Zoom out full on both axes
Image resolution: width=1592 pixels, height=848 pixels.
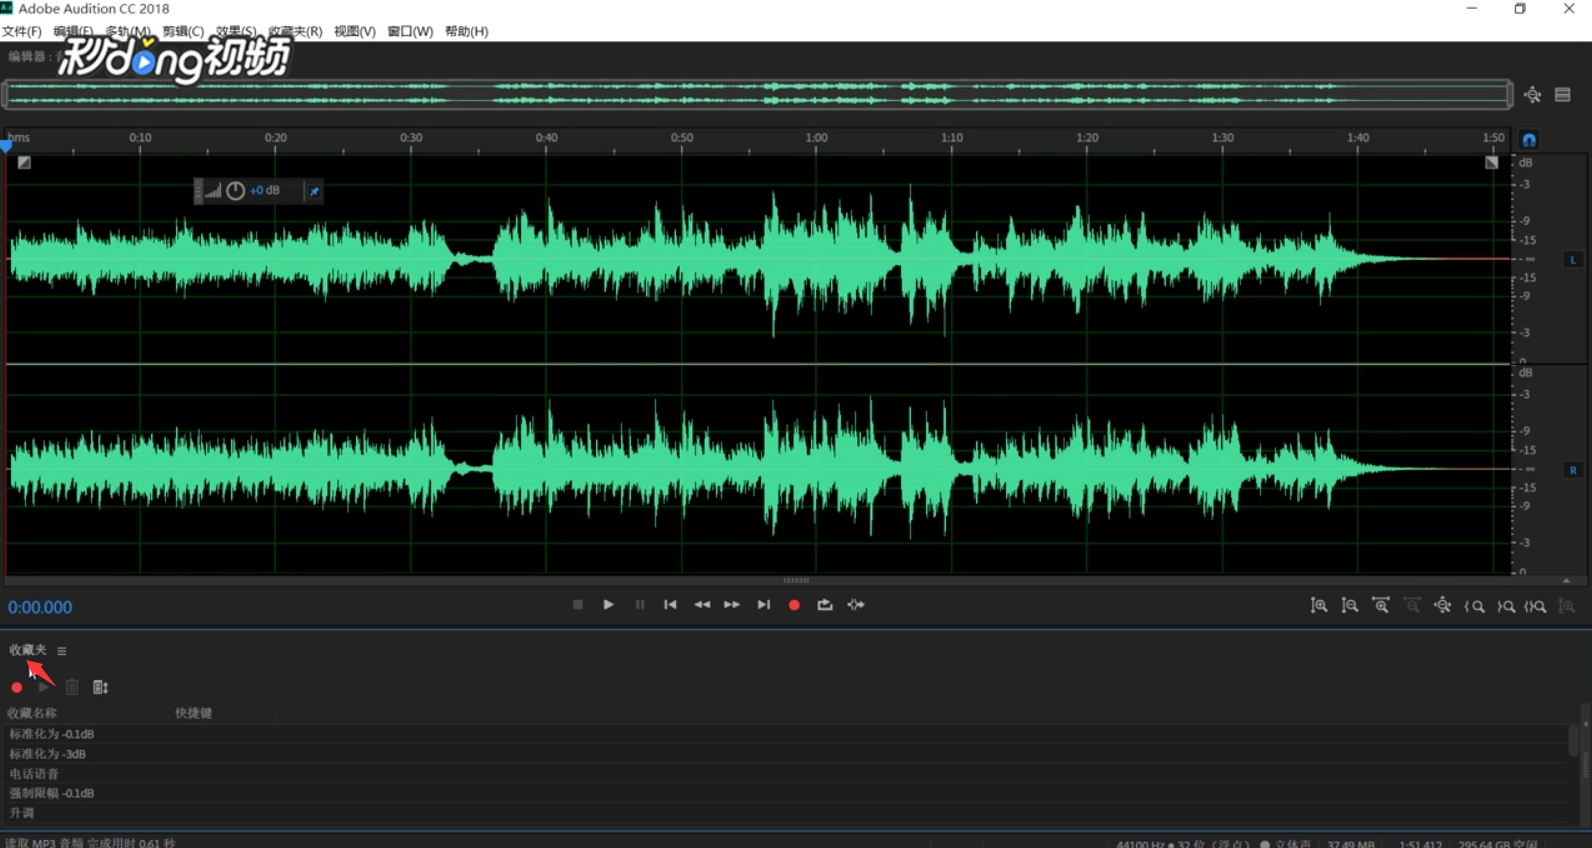[1442, 606]
